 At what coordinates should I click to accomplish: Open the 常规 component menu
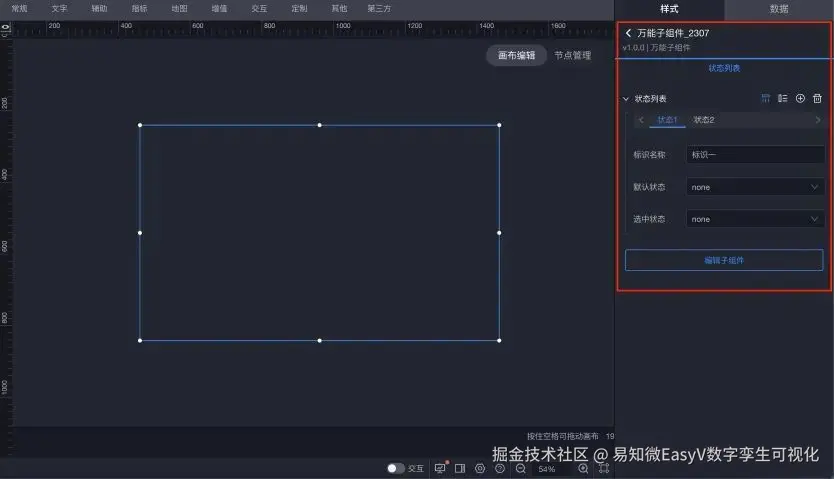tap(20, 9)
